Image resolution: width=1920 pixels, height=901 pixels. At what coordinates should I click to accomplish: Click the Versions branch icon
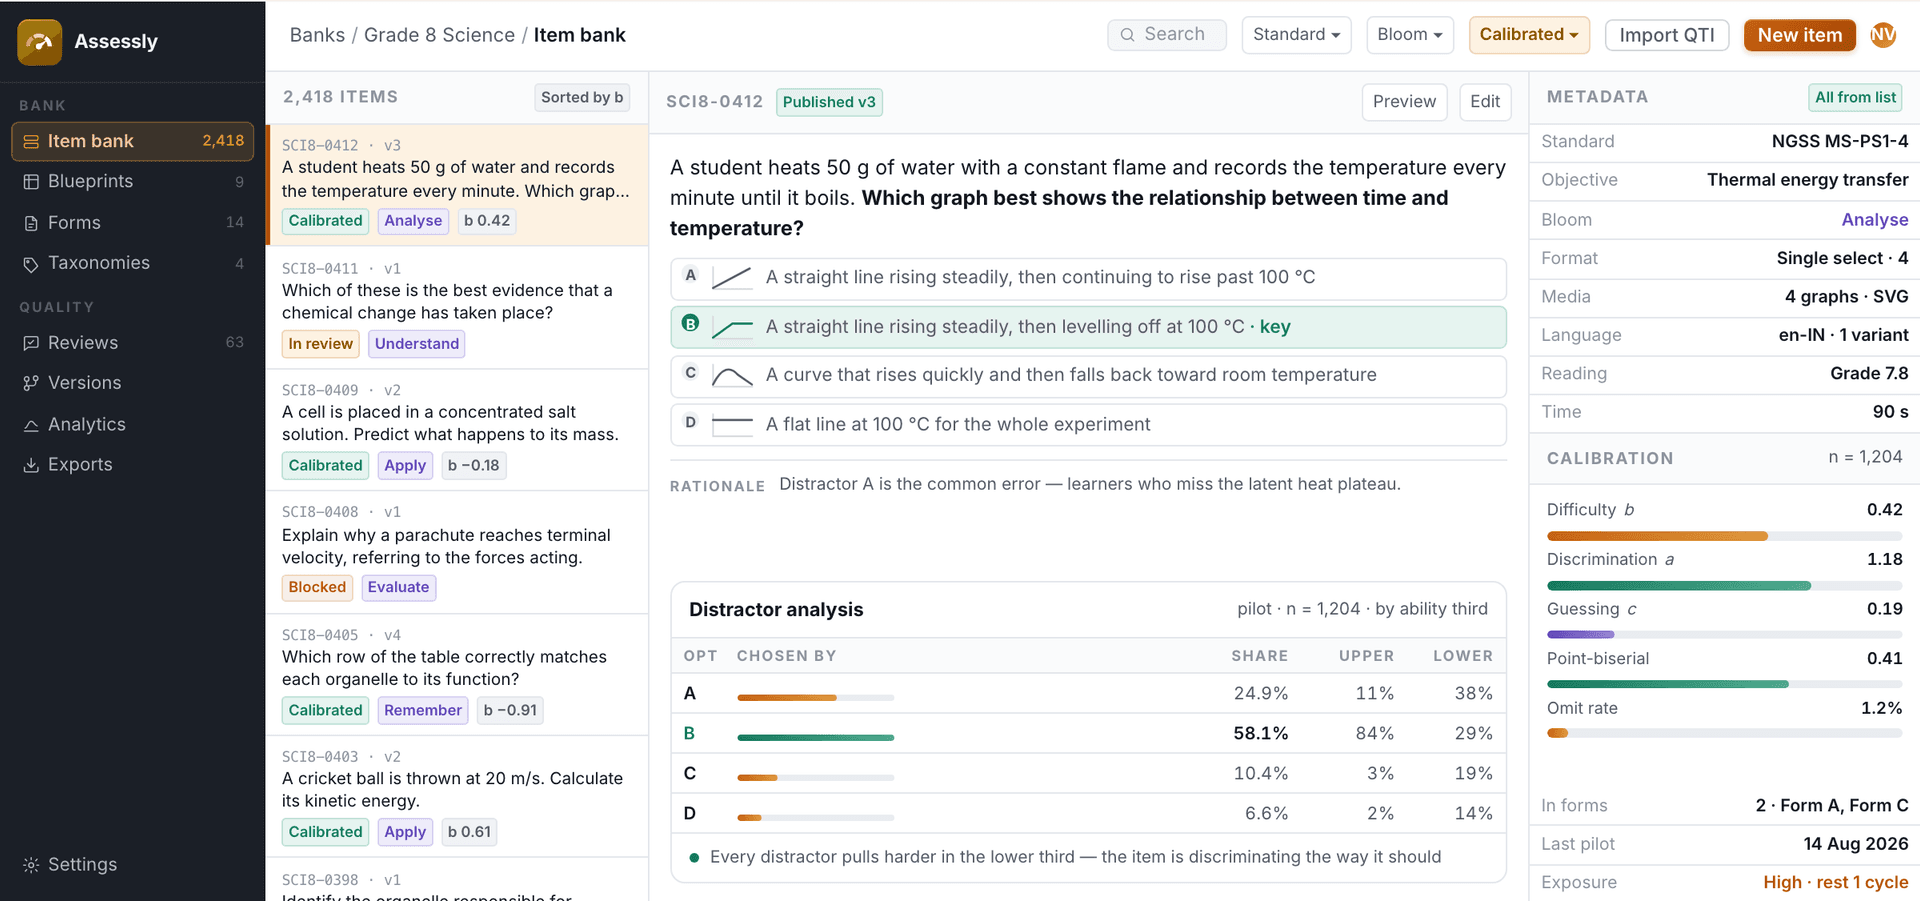pos(31,383)
